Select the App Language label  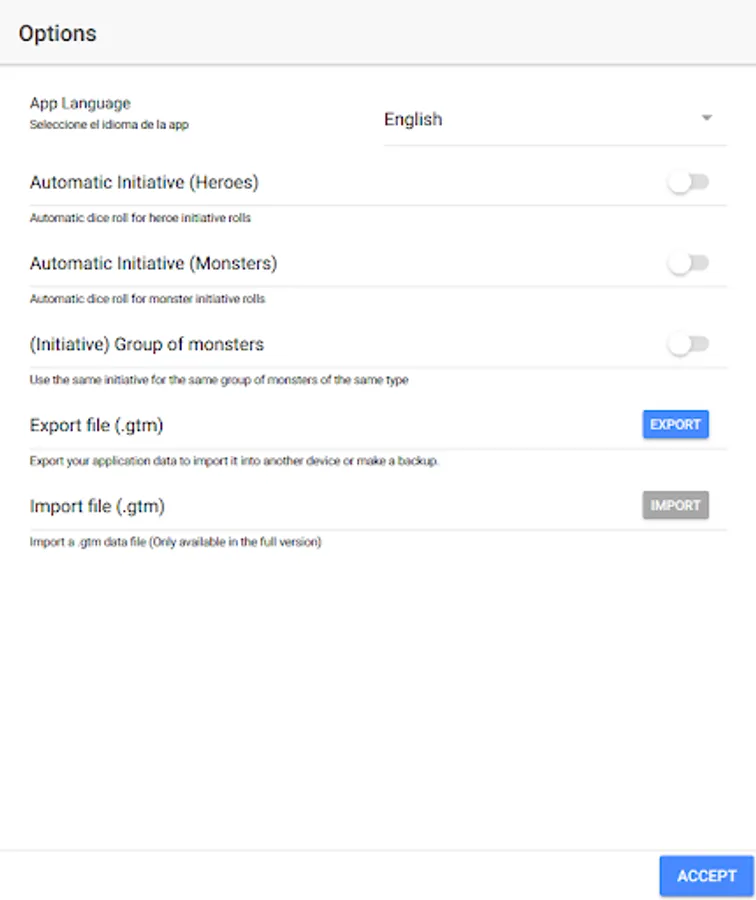[80, 103]
